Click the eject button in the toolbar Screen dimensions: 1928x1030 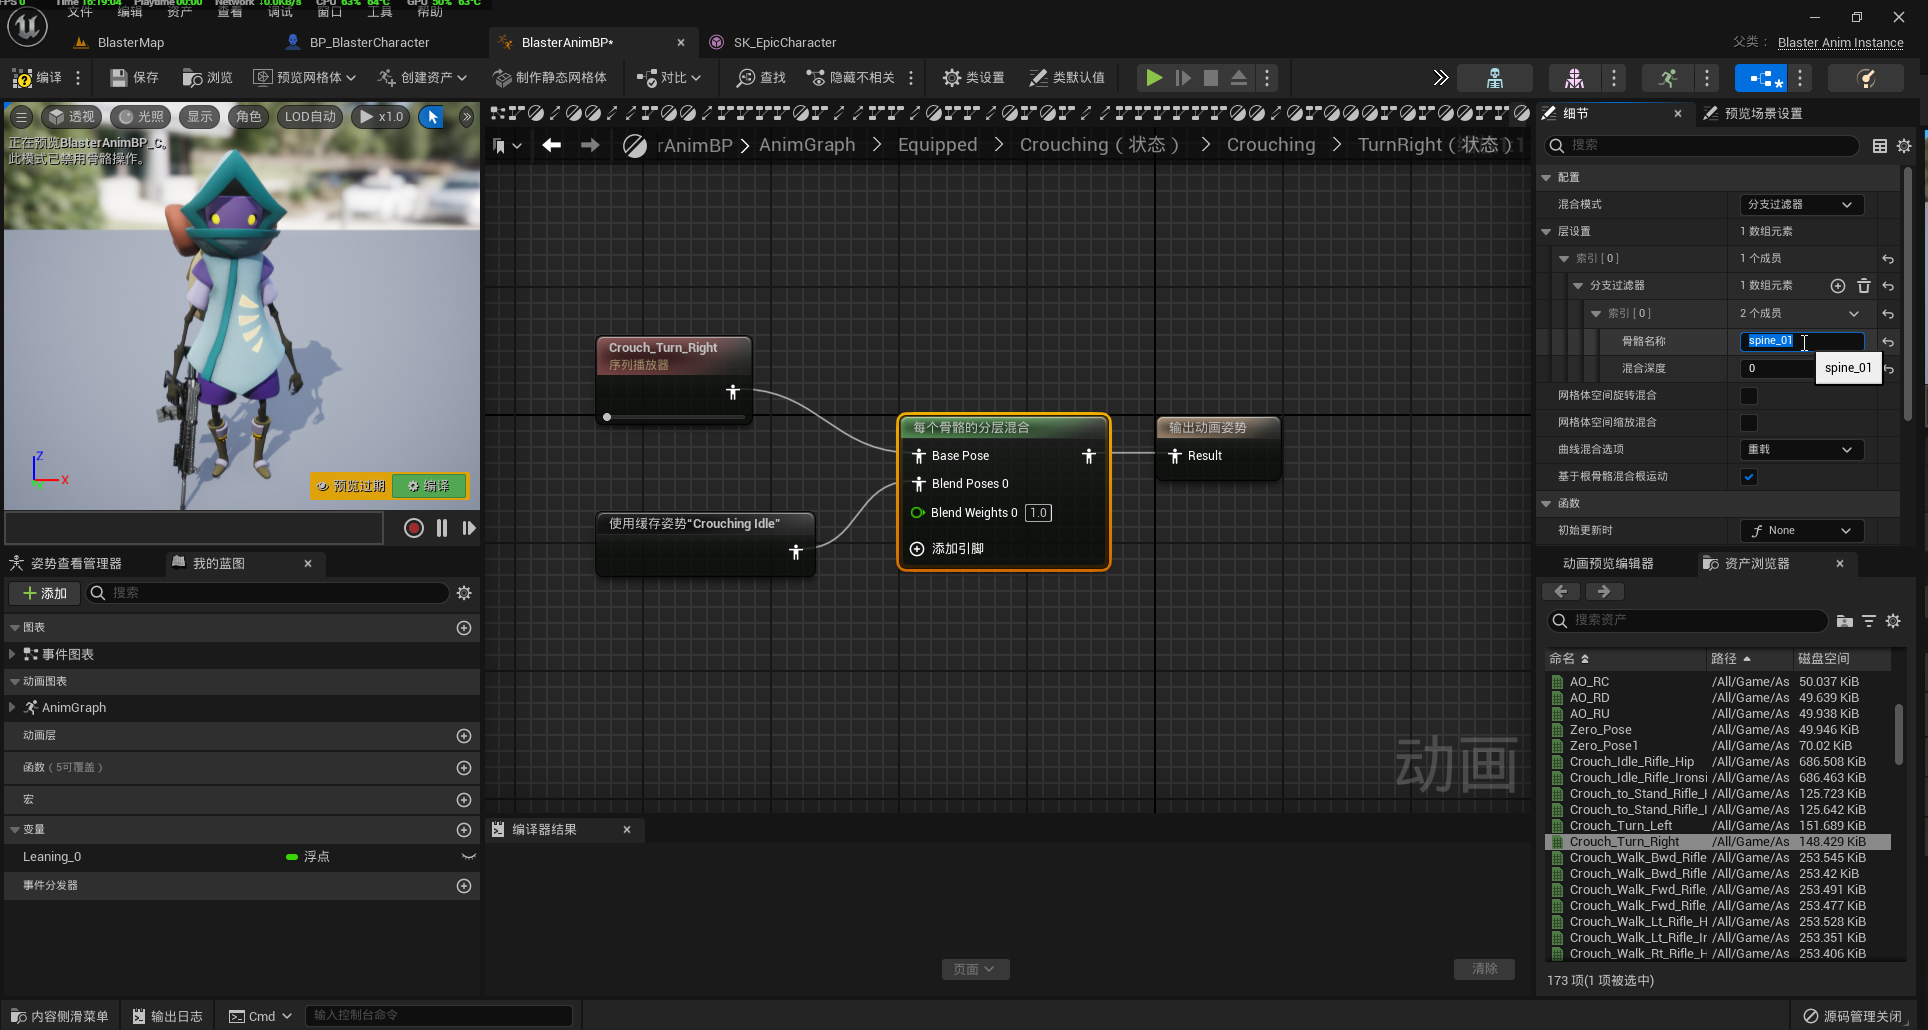pyautogui.click(x=1239, y=78)
